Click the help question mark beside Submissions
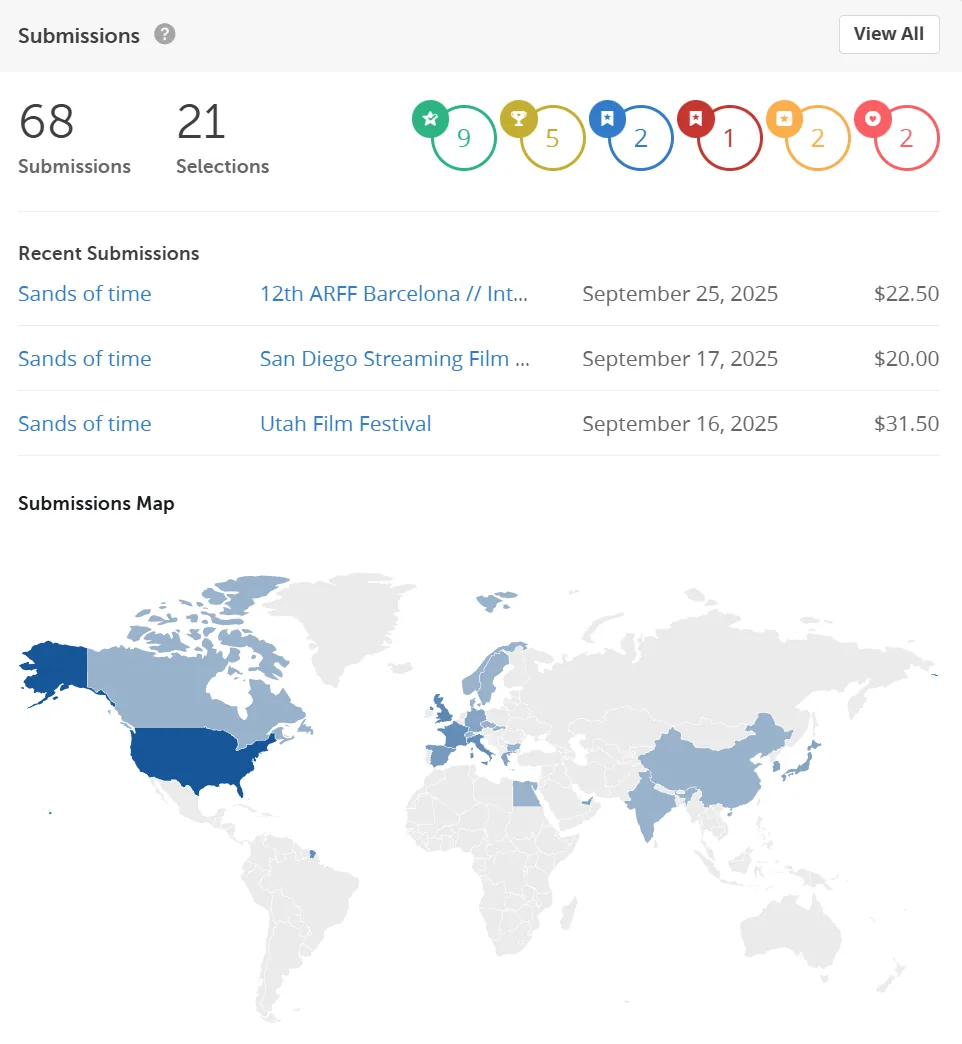 tap(164, 34)
